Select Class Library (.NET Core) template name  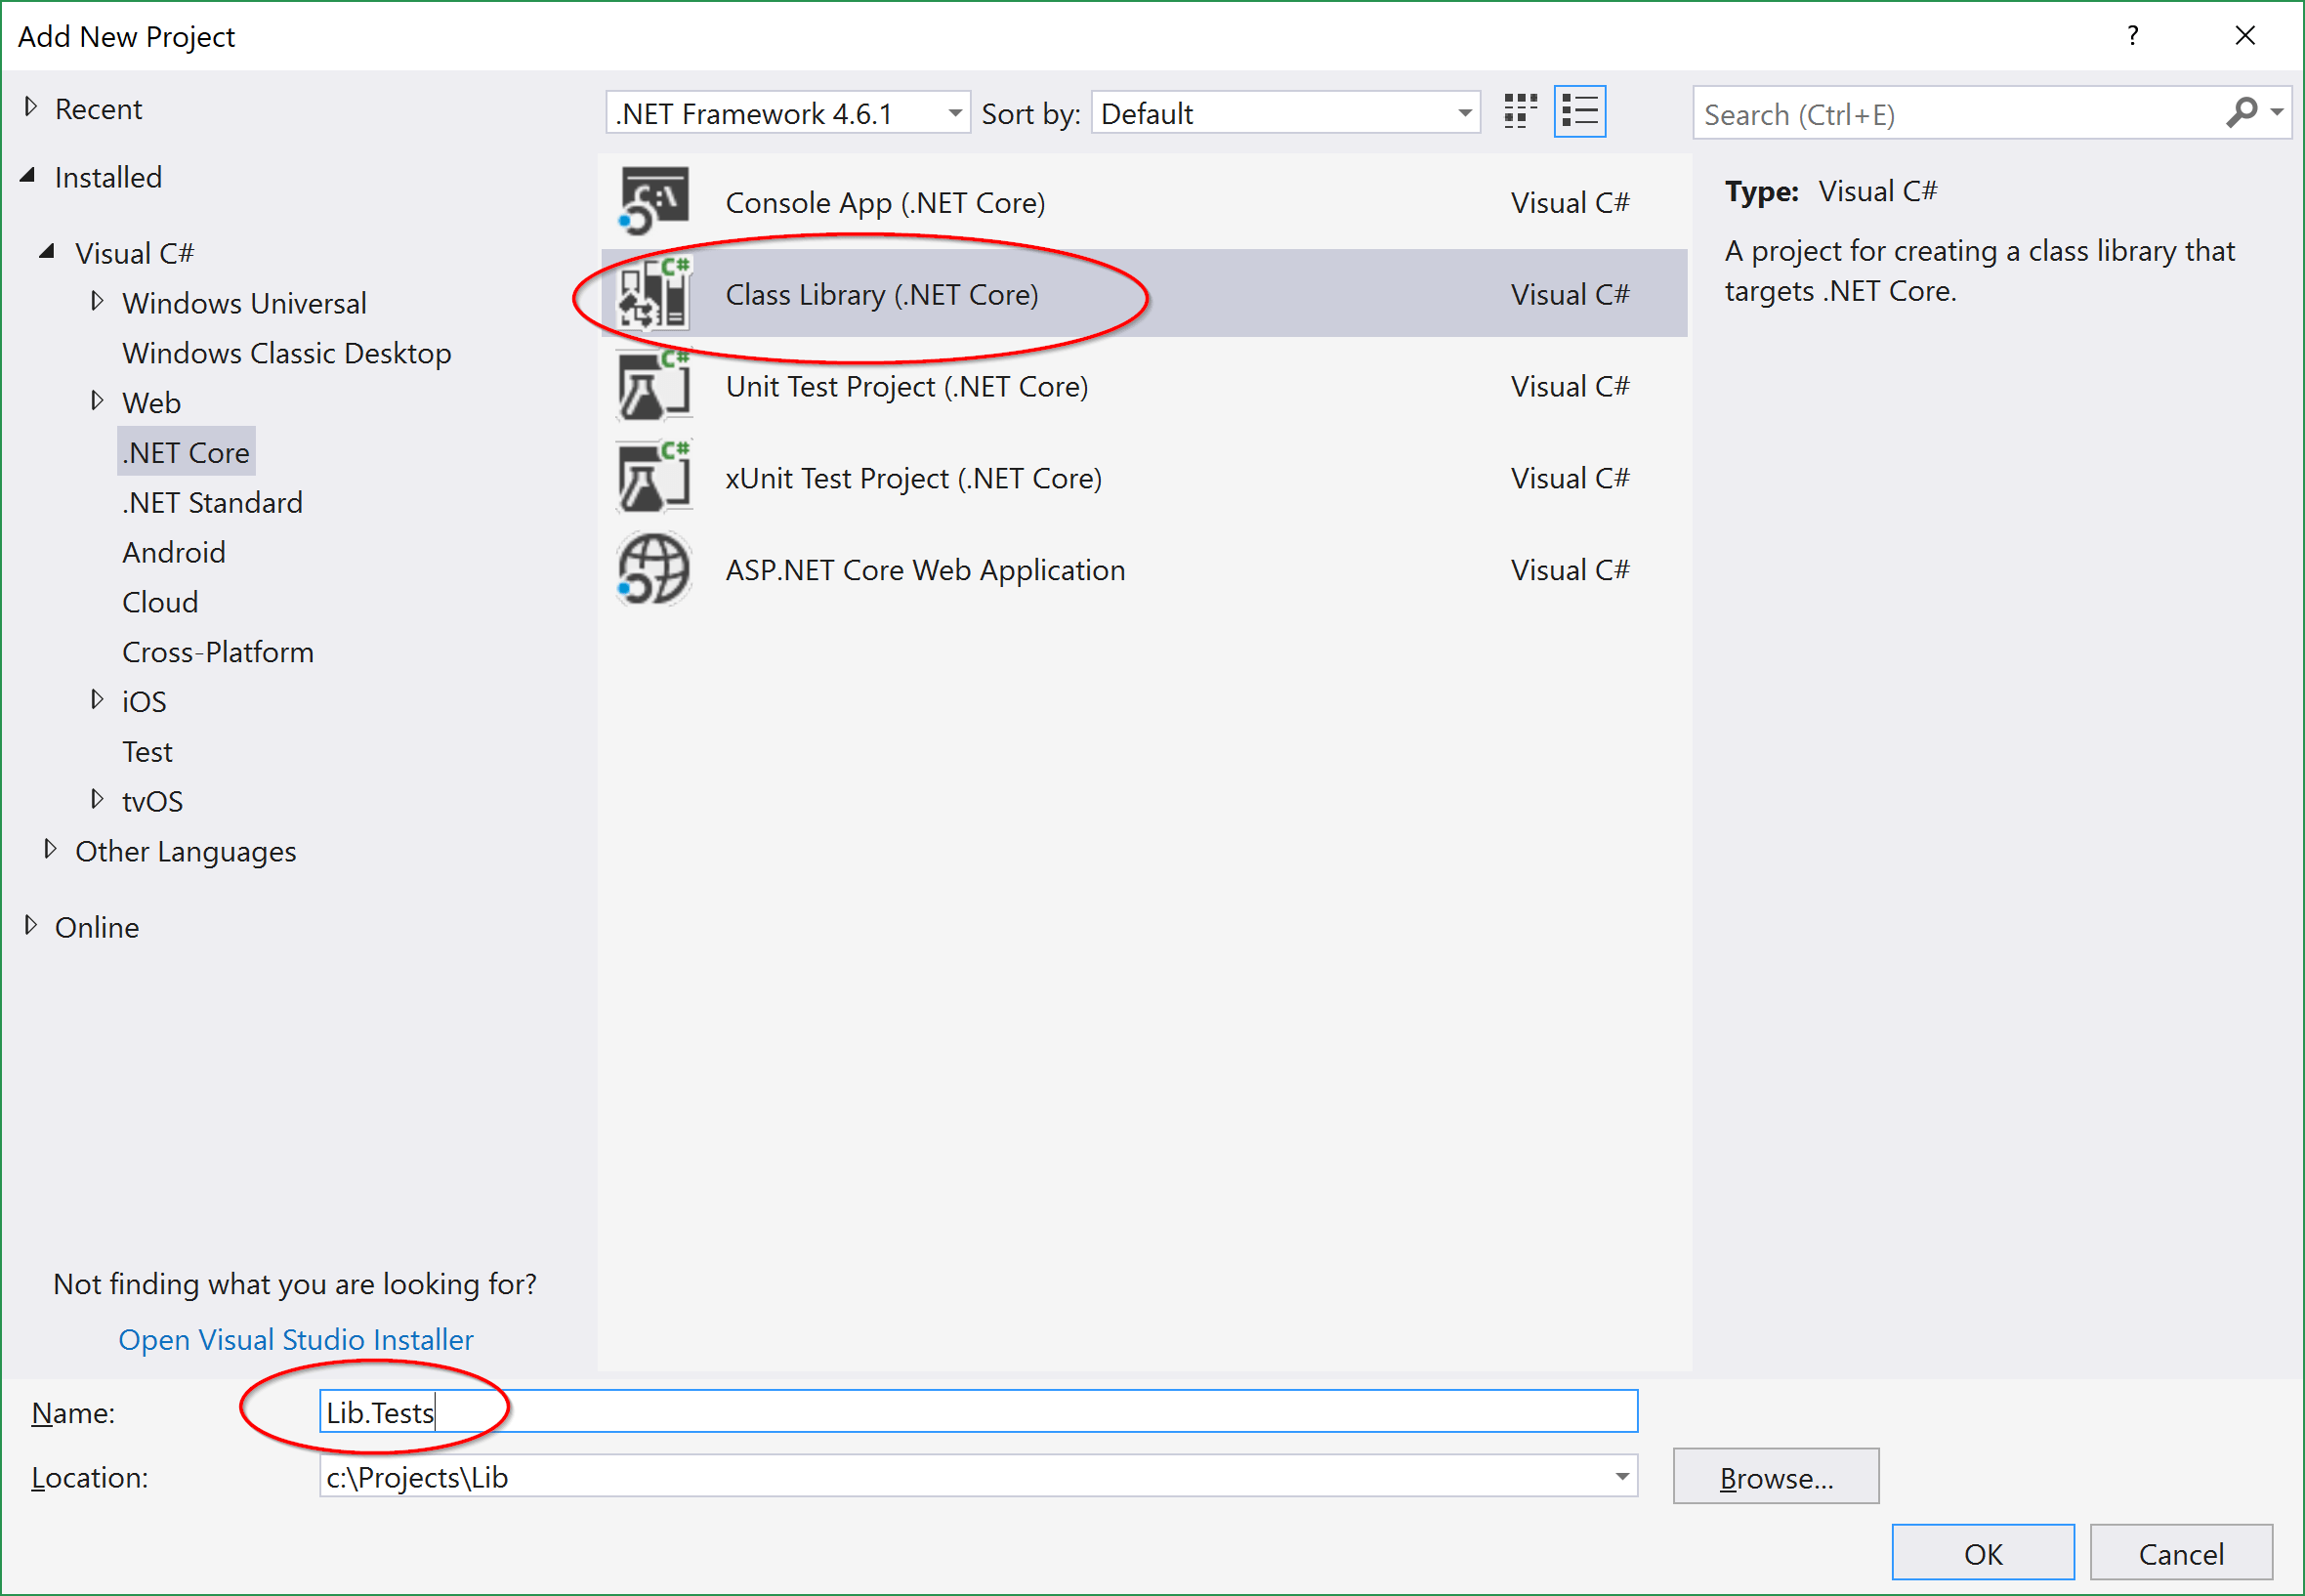coord(882,295)
